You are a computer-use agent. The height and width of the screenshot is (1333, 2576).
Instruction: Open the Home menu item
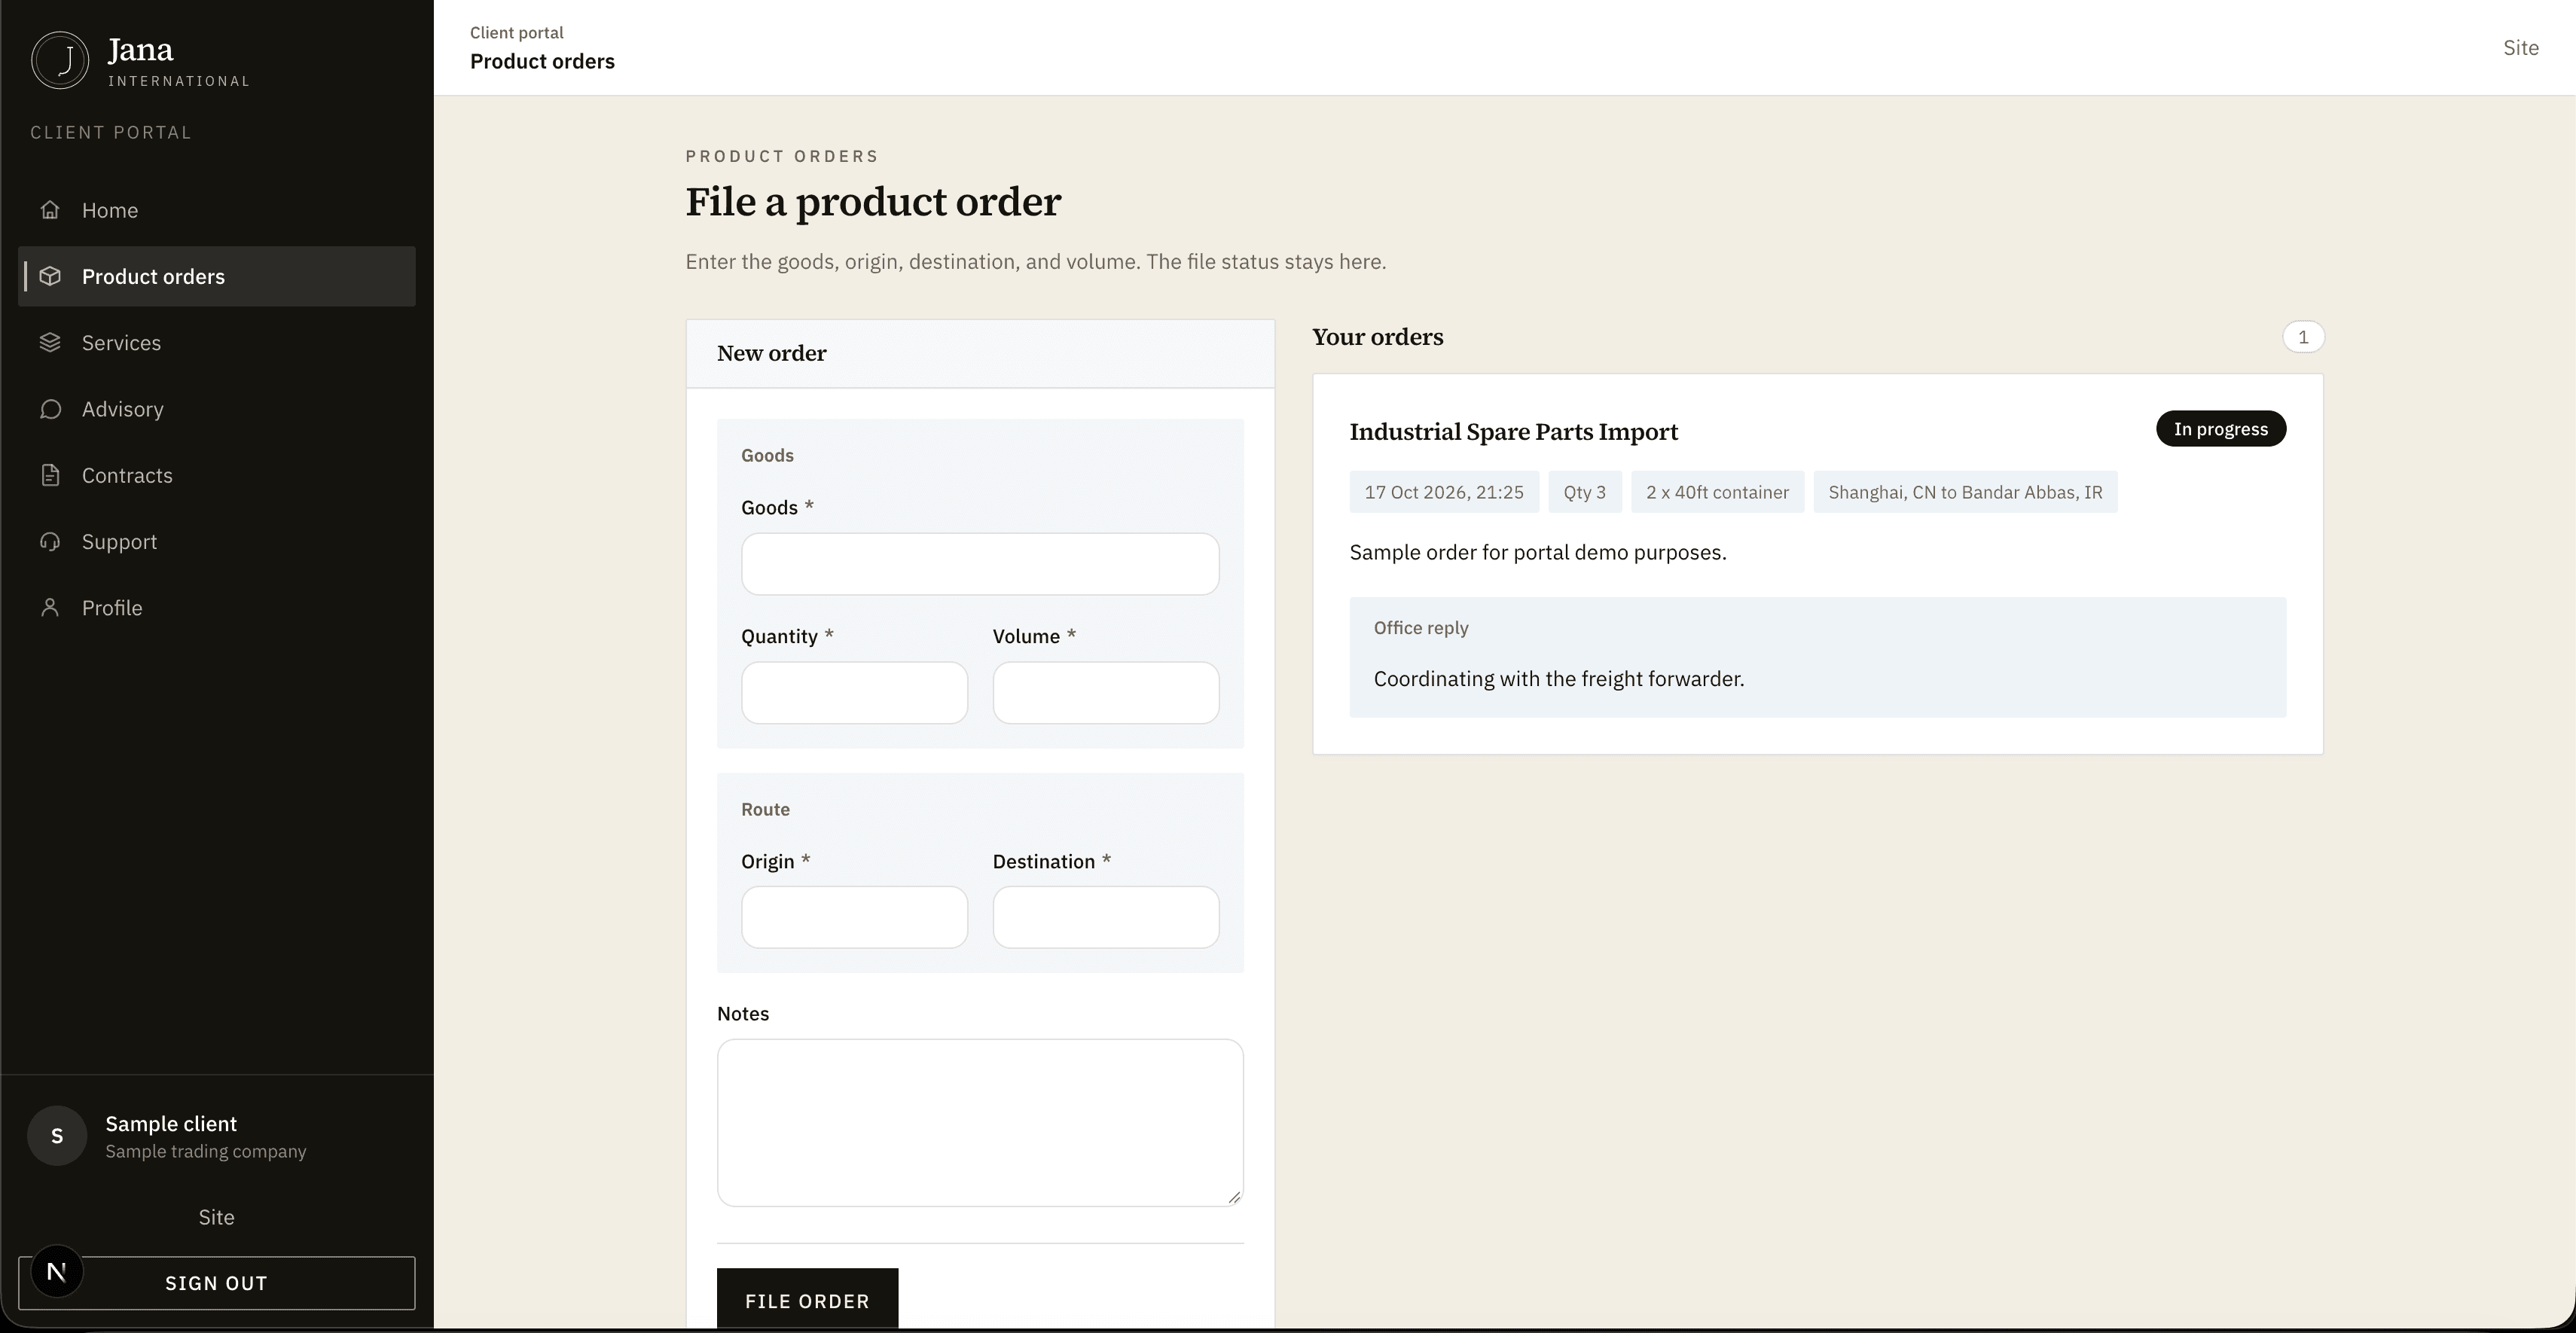[217, 210]
